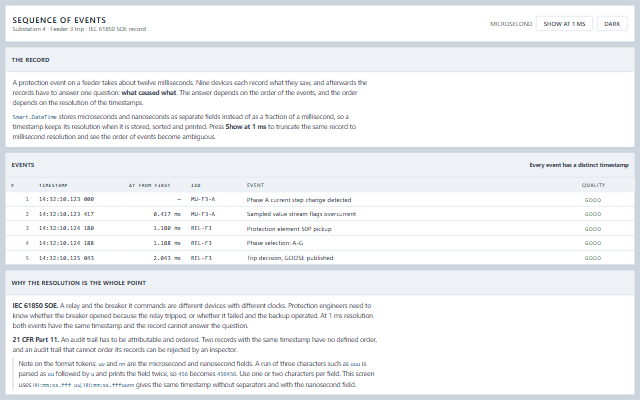The height and width of the screenshot is (400, 640).
Task: Click the IED column header
Action: 196,185
